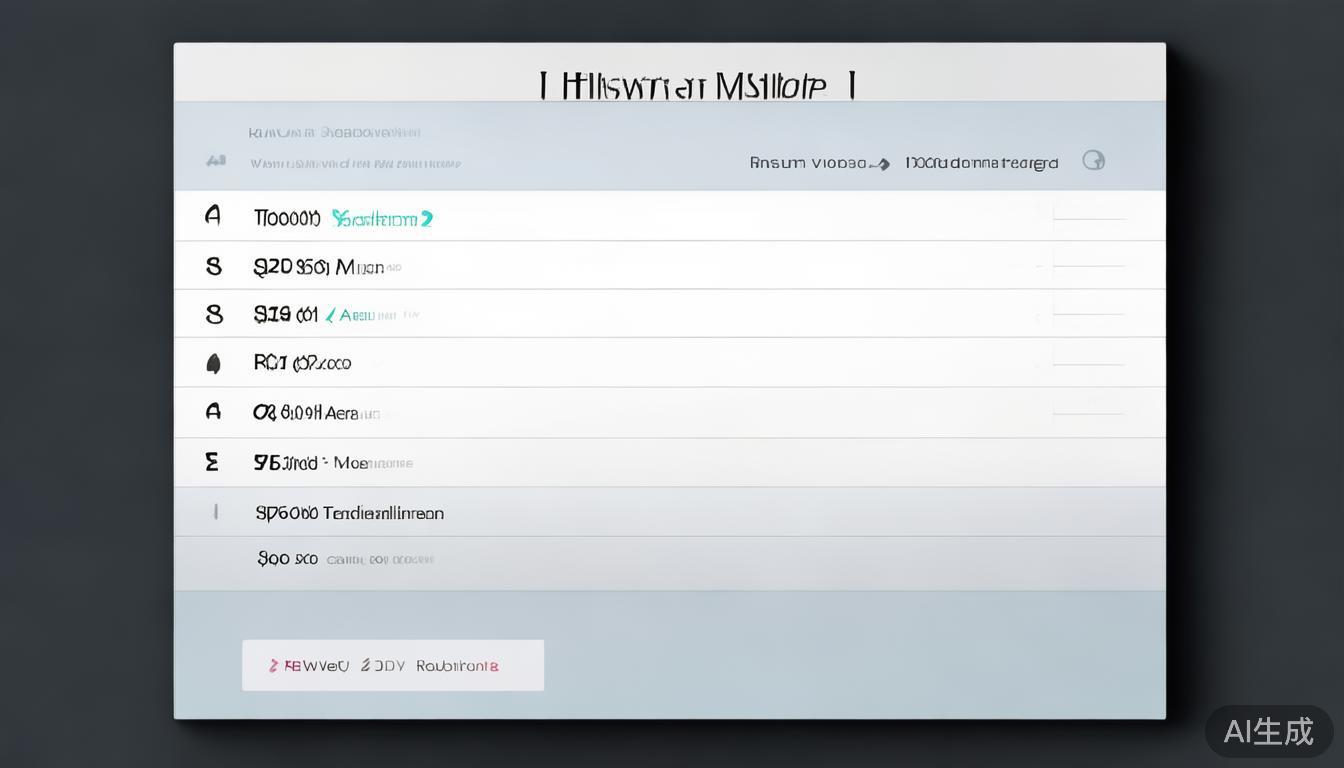Click the vertical bar icon beside Tendieanlinreon
The width and height of the screenshot is (1344, 768).
[x=215, y=512]
